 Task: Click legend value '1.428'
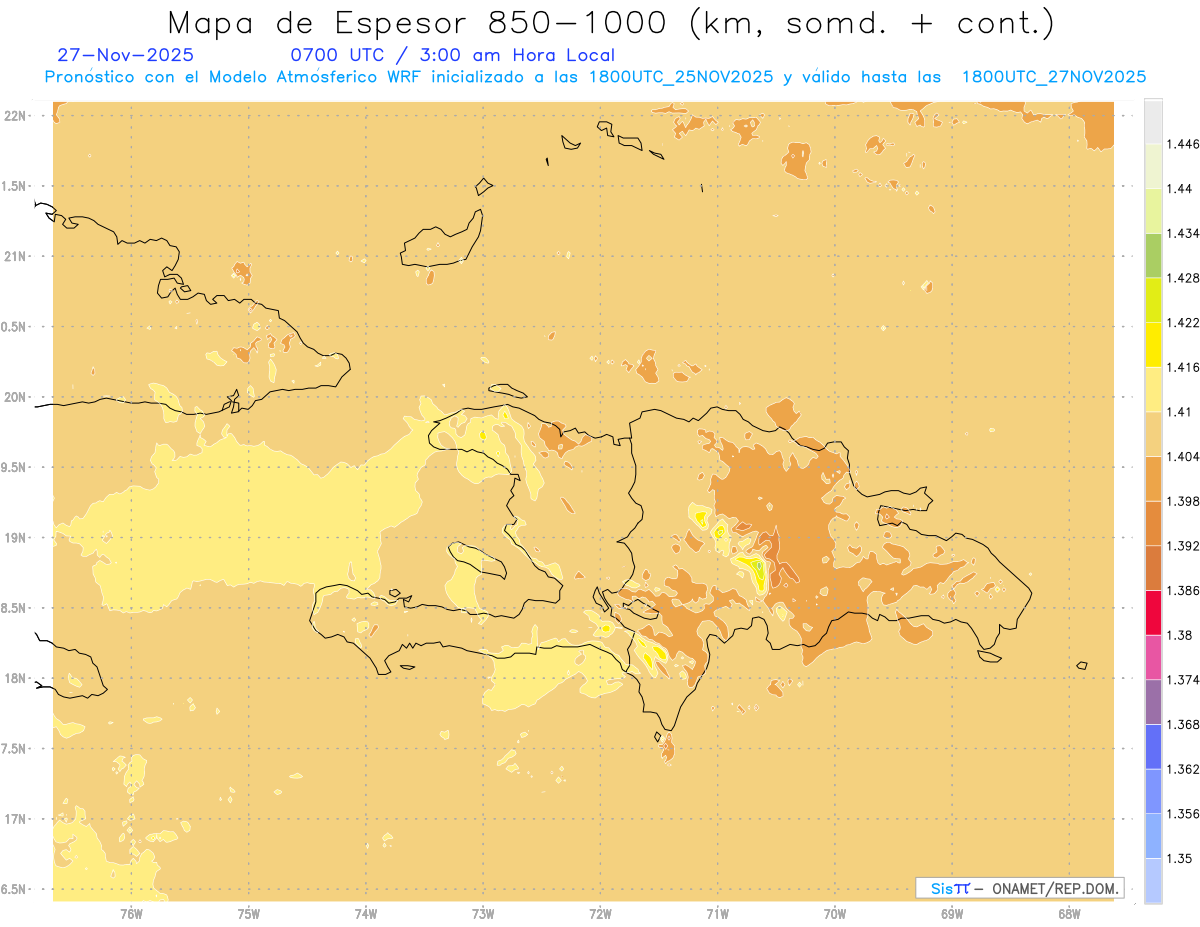(1183, 278)
